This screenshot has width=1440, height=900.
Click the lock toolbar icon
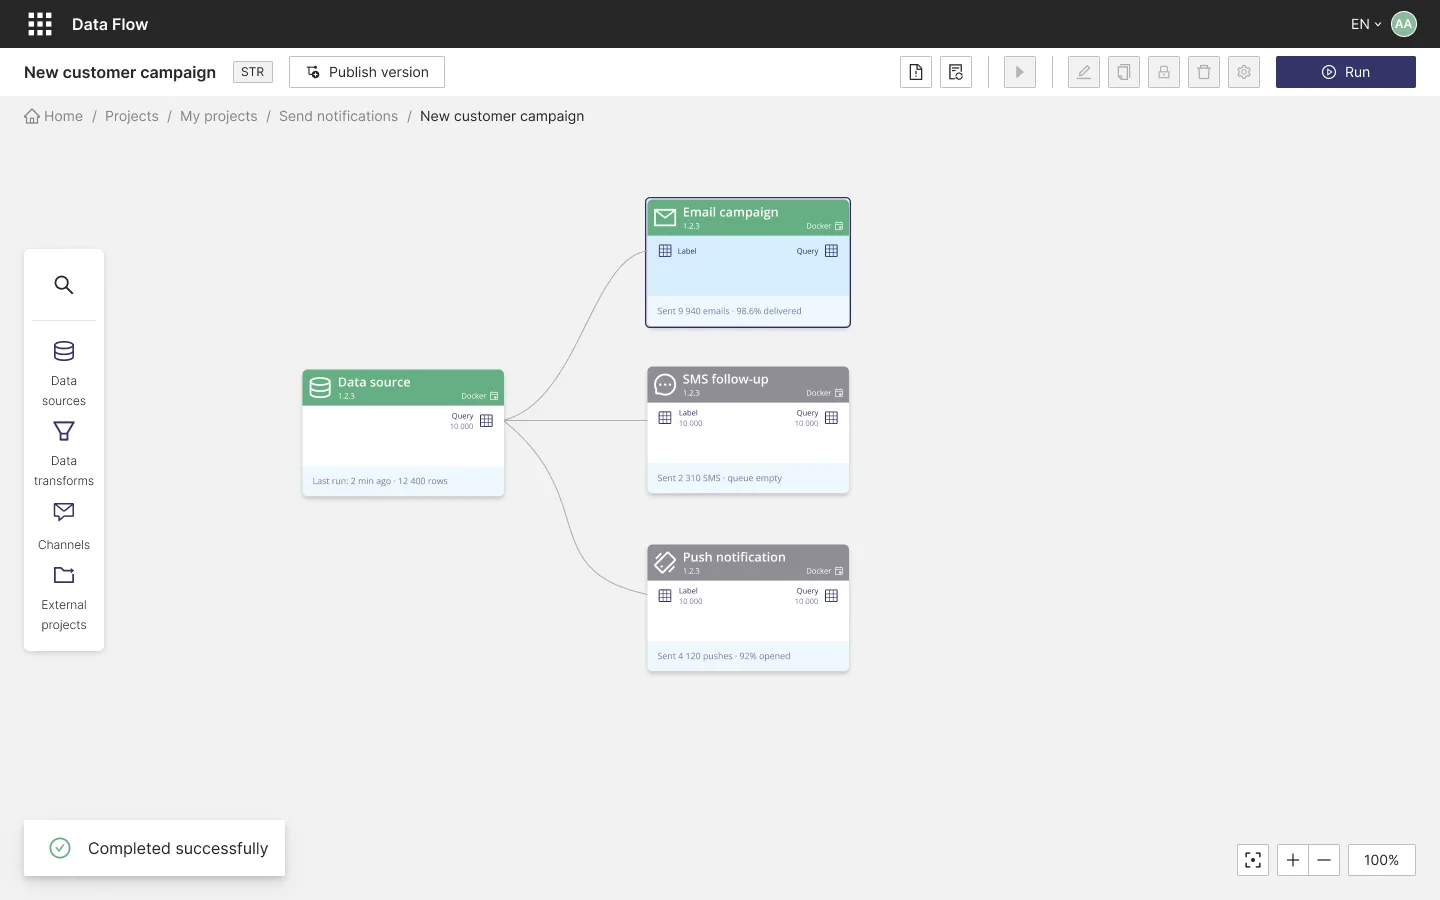(x=1164, y=72)
